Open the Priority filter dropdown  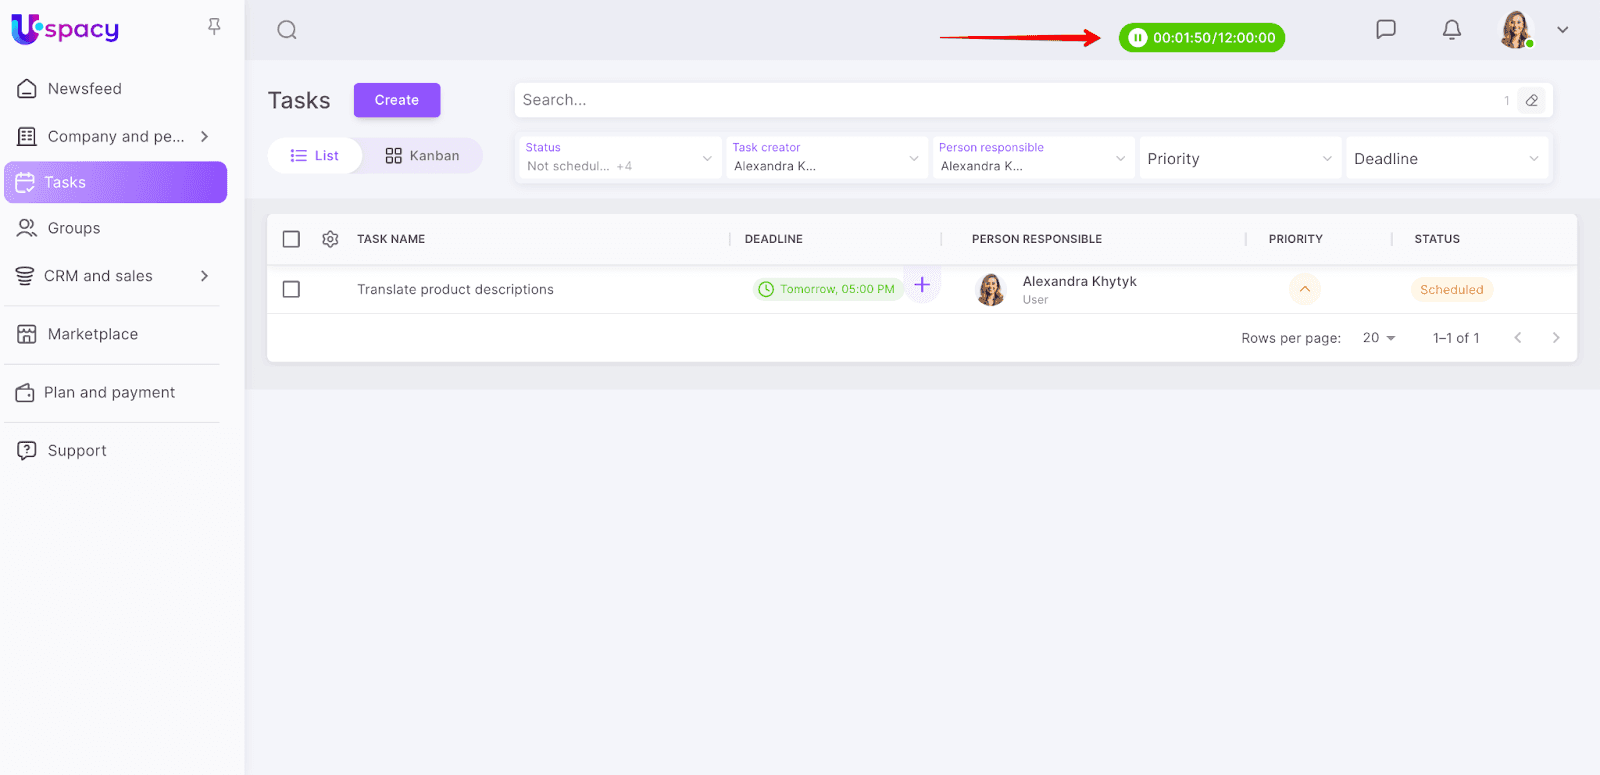point(1240,158)
